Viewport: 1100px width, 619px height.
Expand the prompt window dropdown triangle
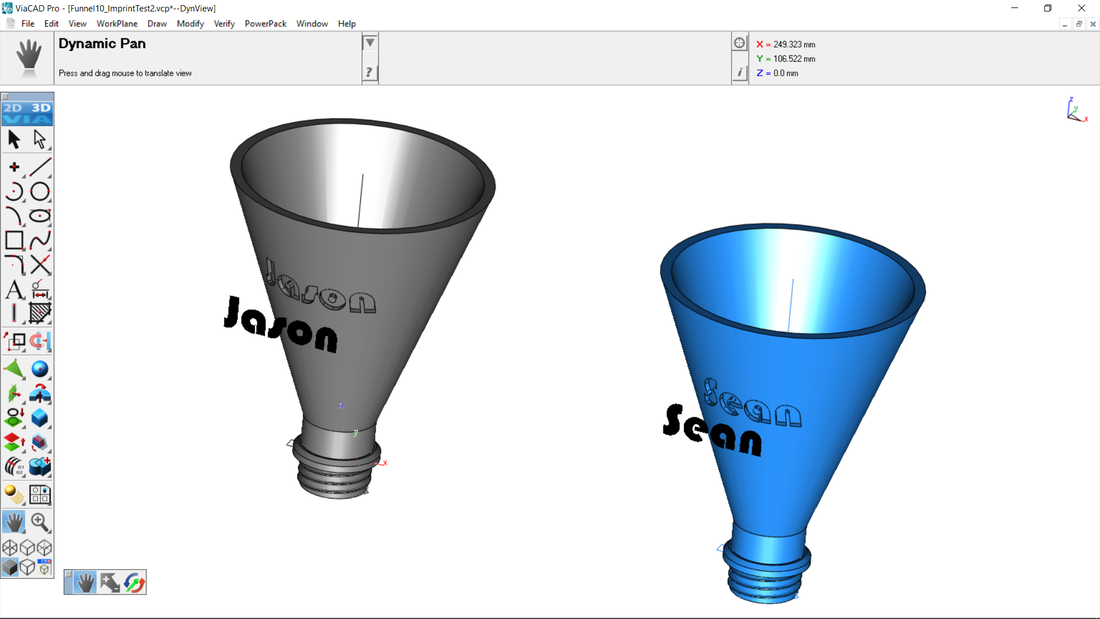[x=370, y=43]
